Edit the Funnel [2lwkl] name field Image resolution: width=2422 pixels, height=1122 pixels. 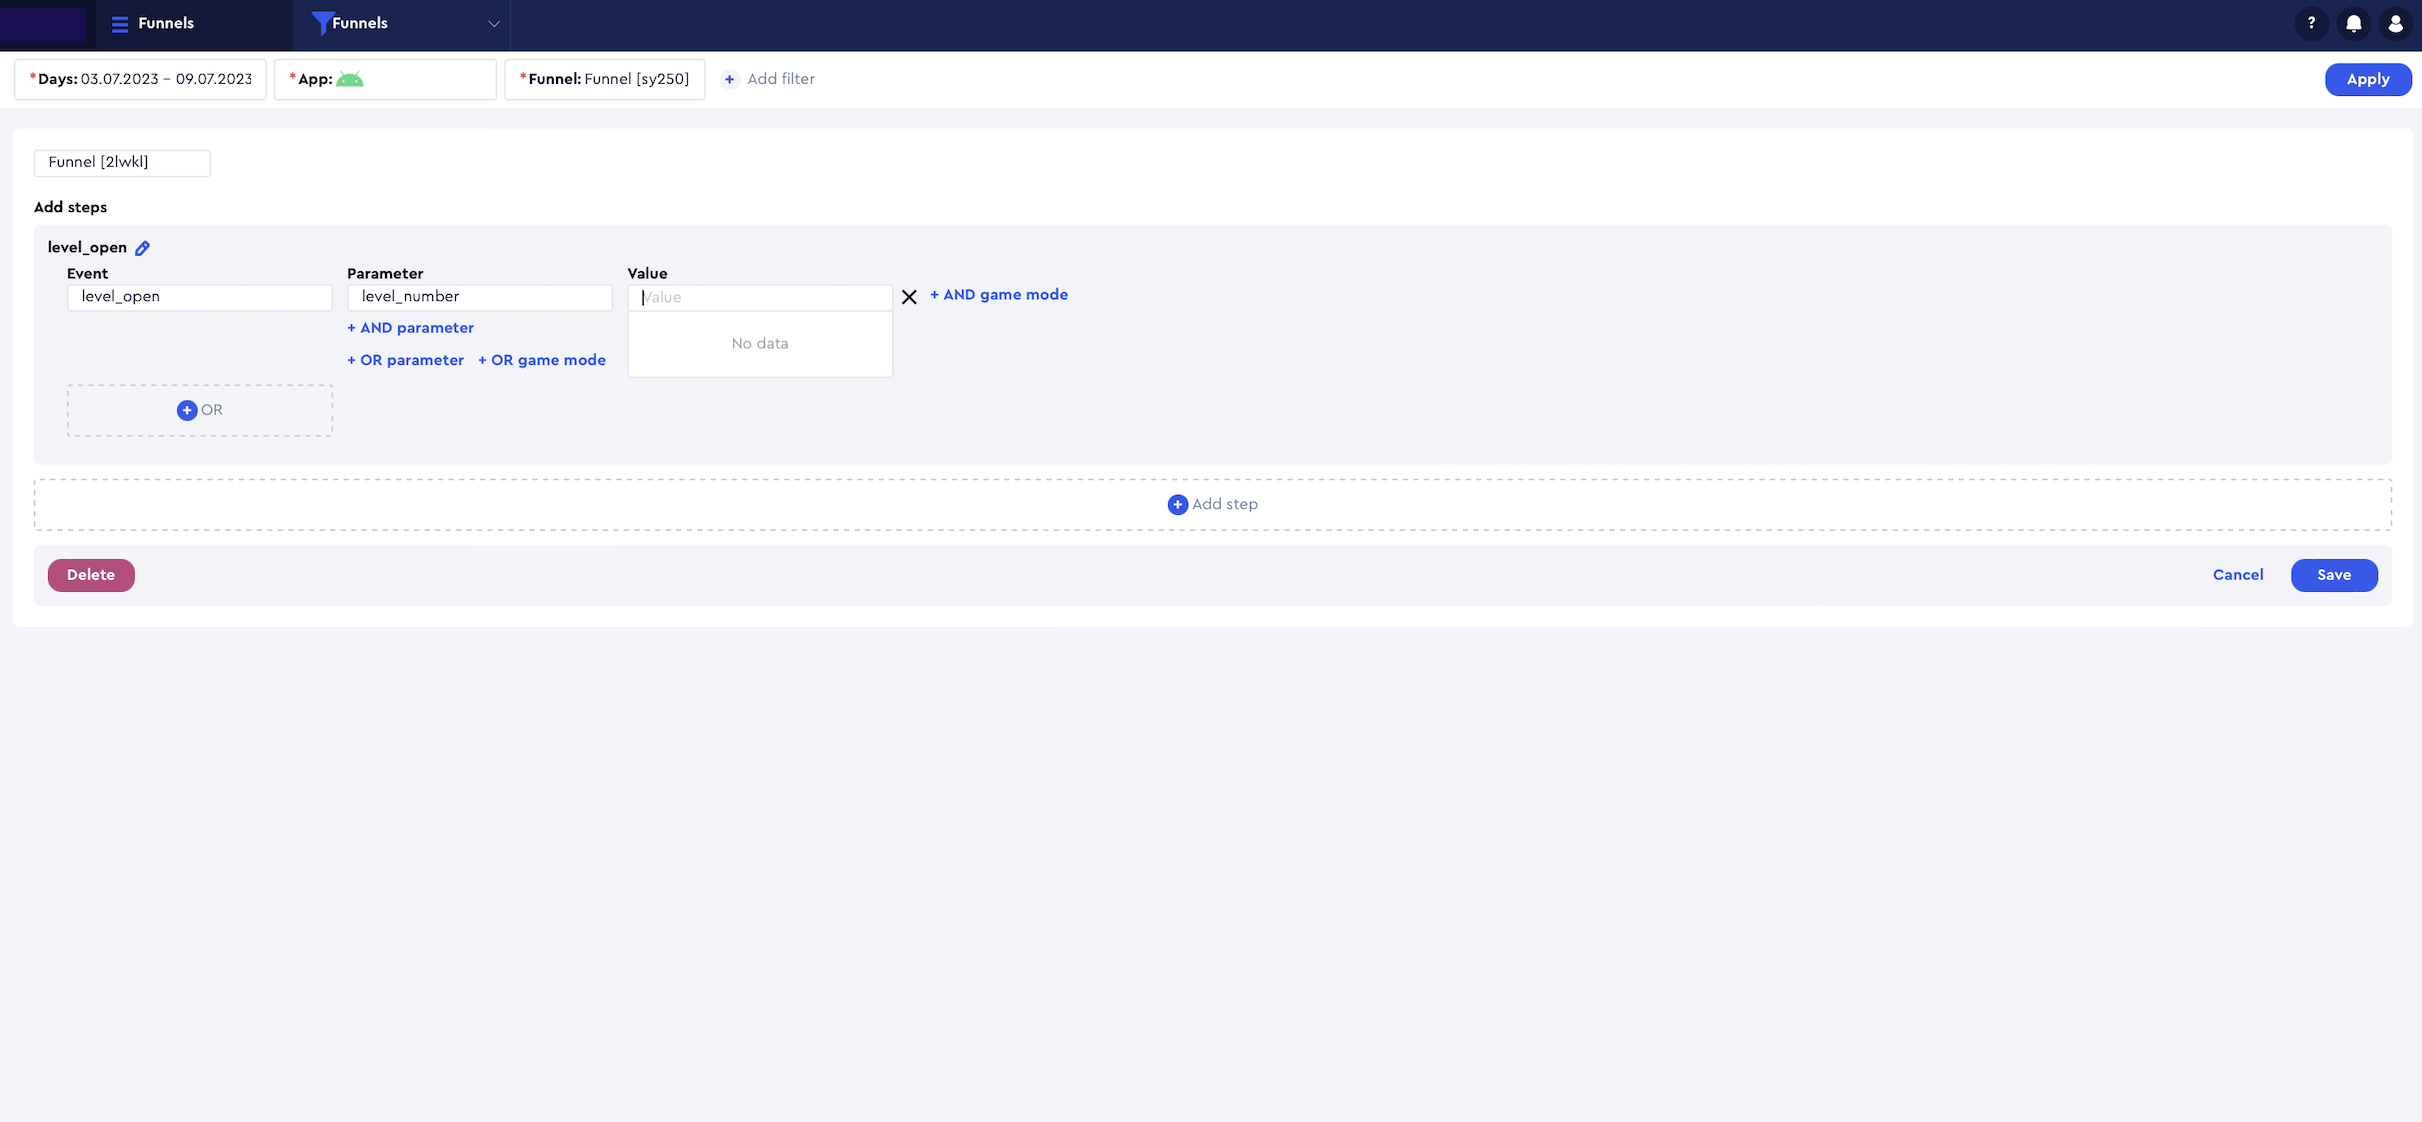click(x=122, y=162)
